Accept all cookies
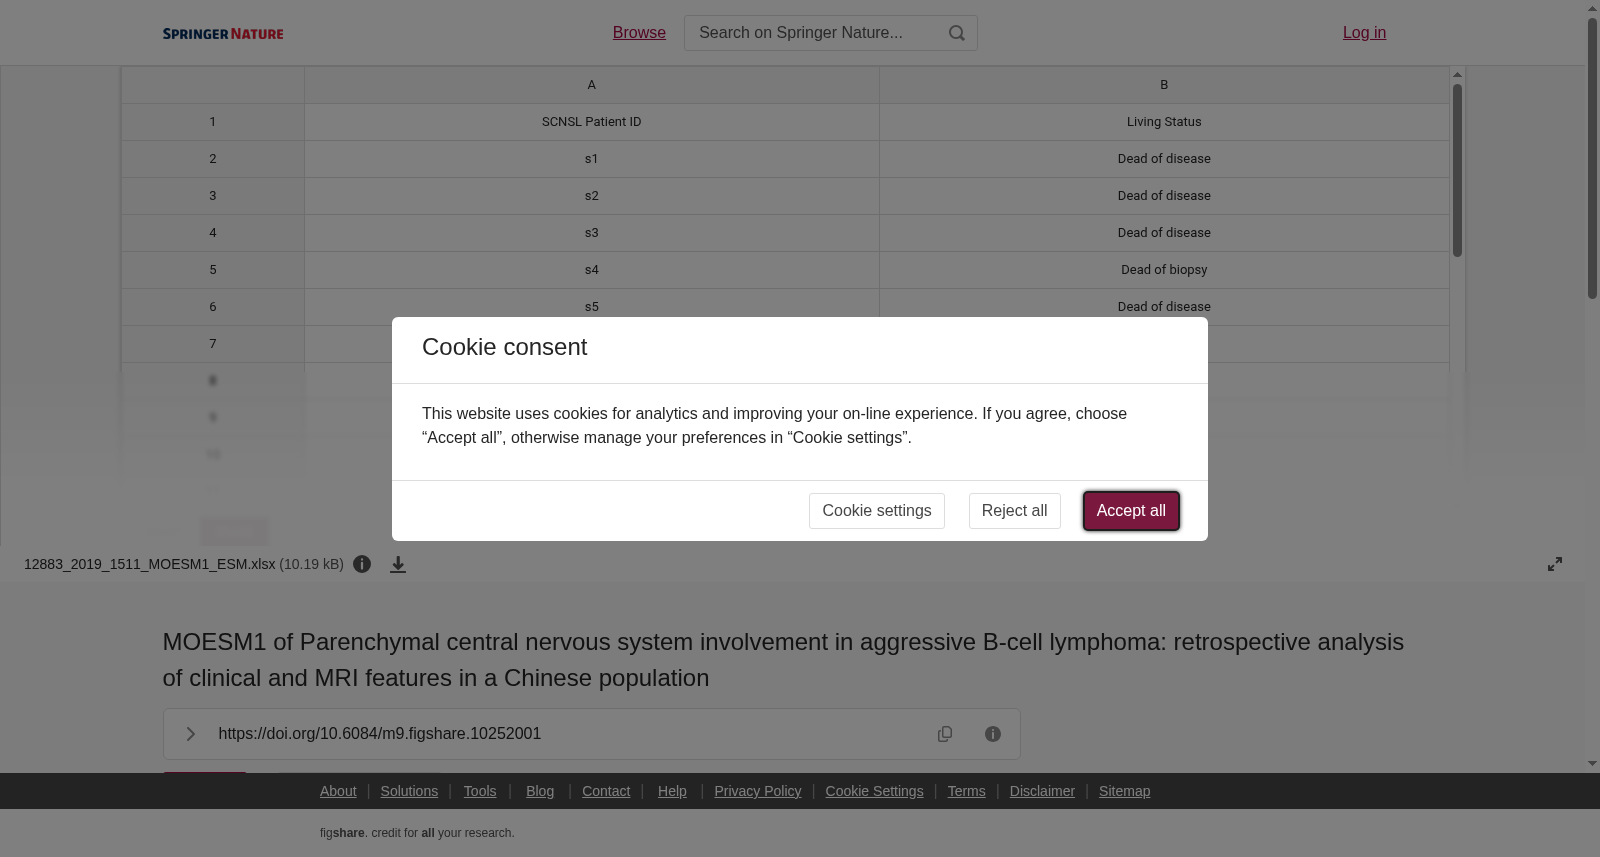This screenshot has width=1600, height=857. (x=1131, y=511)
